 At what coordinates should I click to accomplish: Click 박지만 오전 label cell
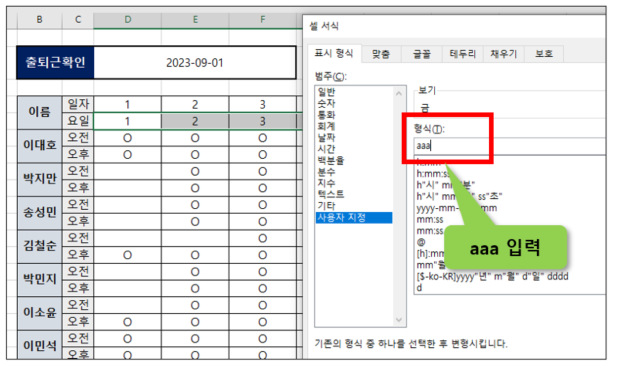tap(78, 171)
